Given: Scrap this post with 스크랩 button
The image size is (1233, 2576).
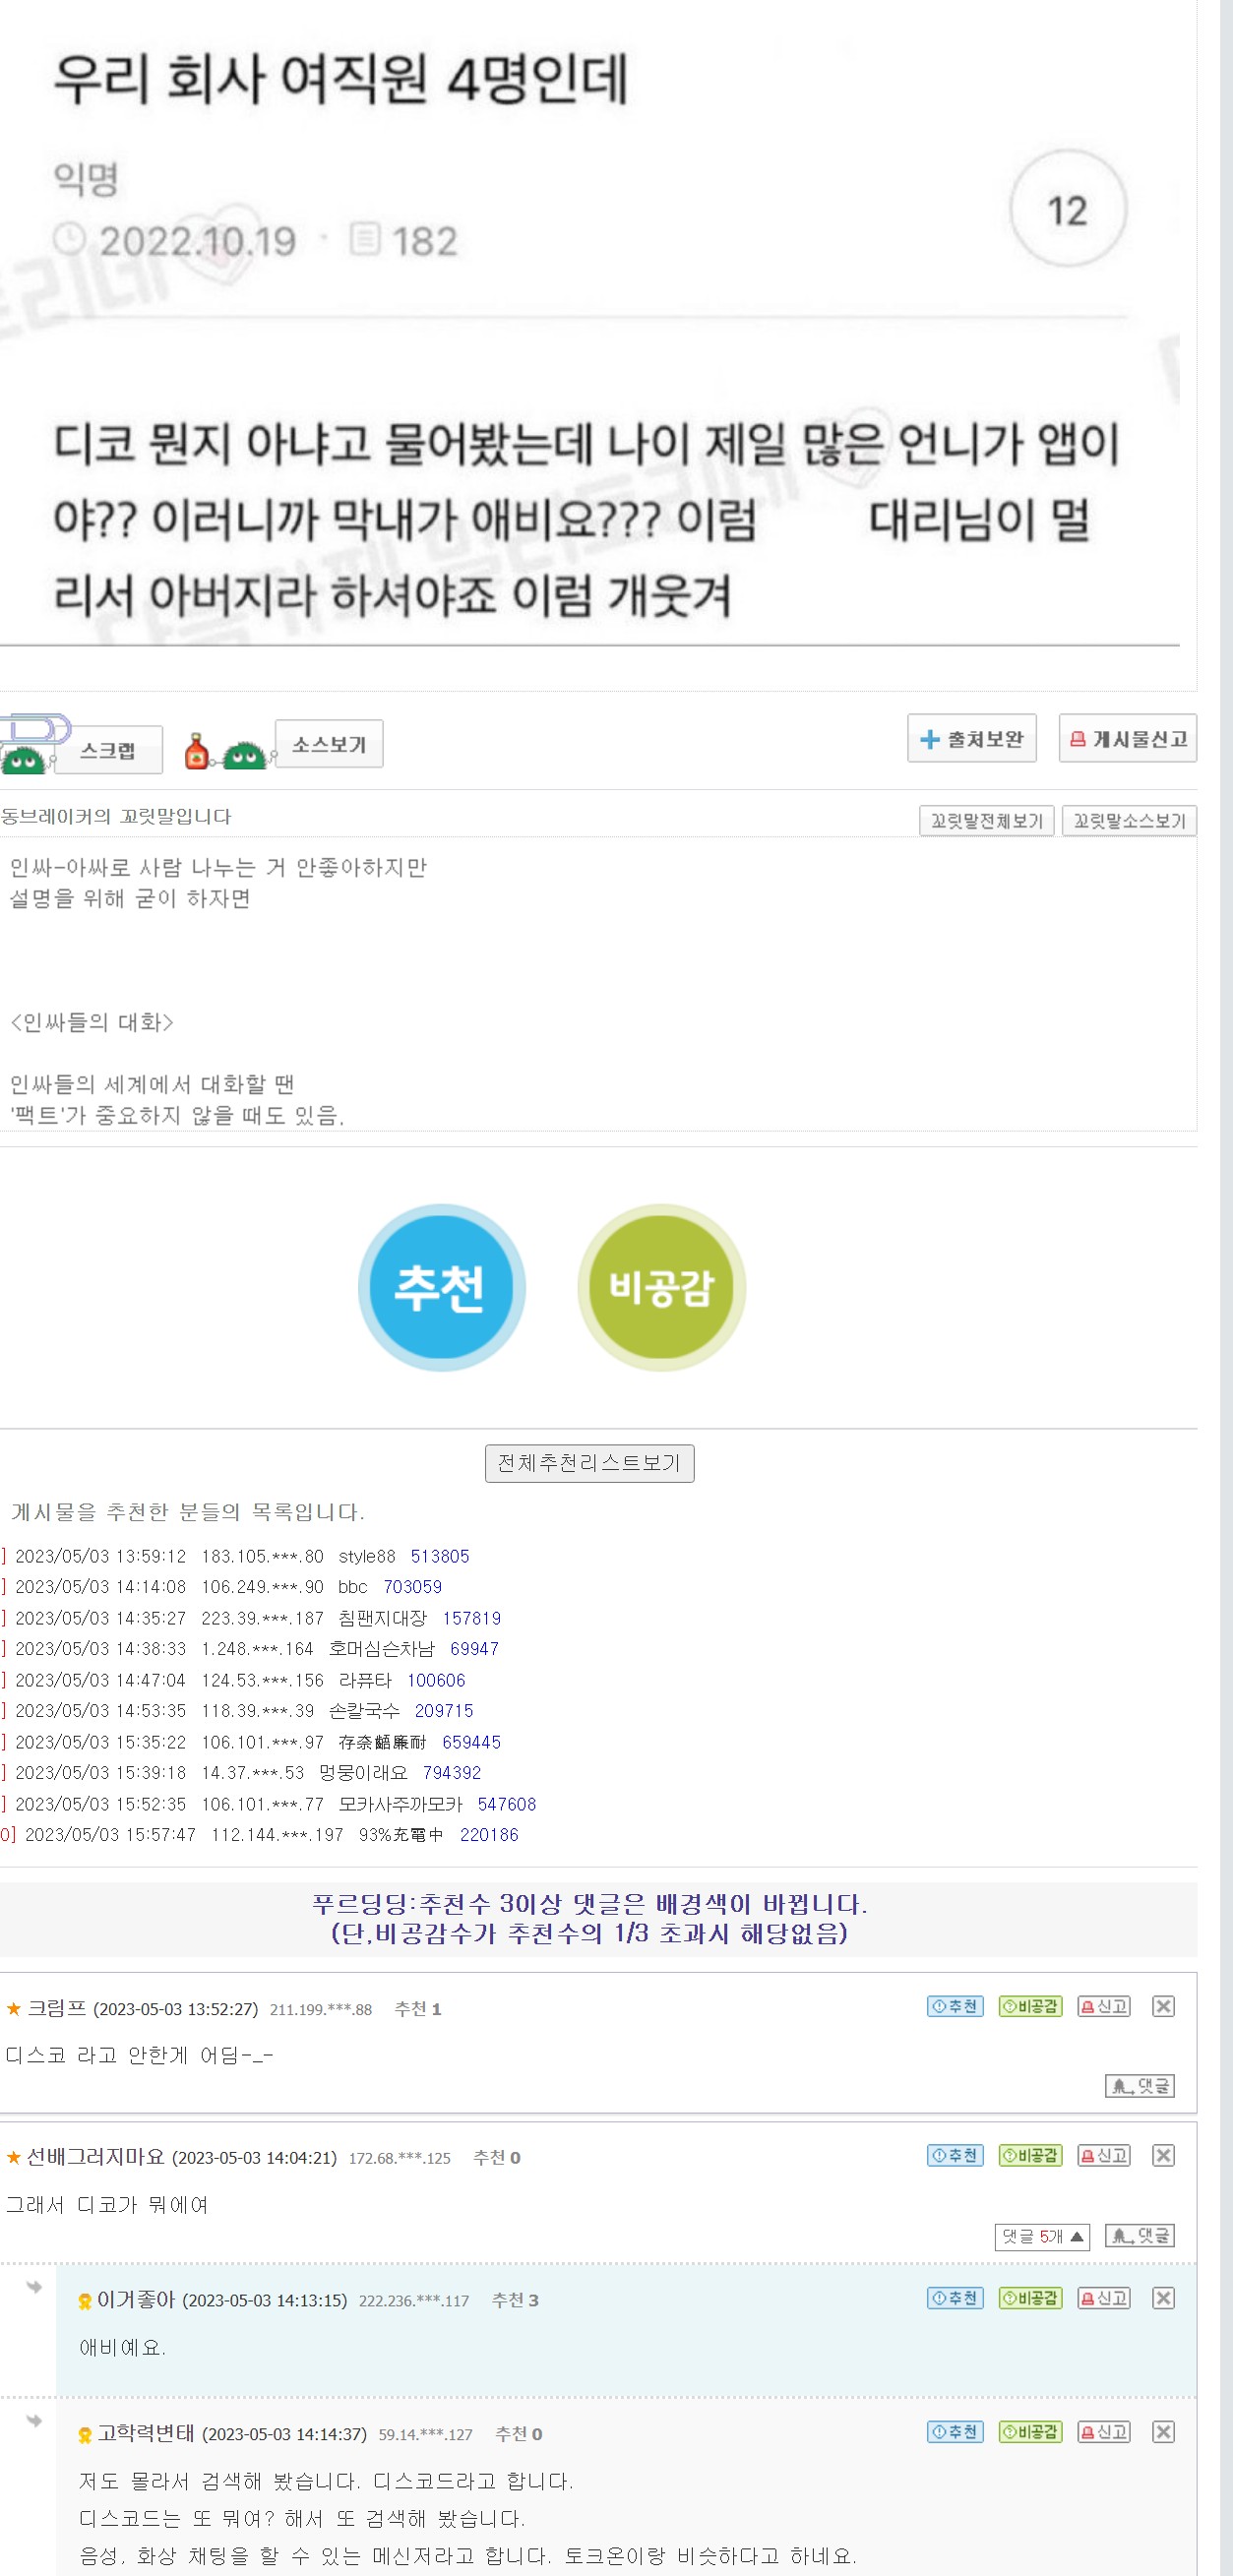Looking at the screenshot, I should coord(107,750).
